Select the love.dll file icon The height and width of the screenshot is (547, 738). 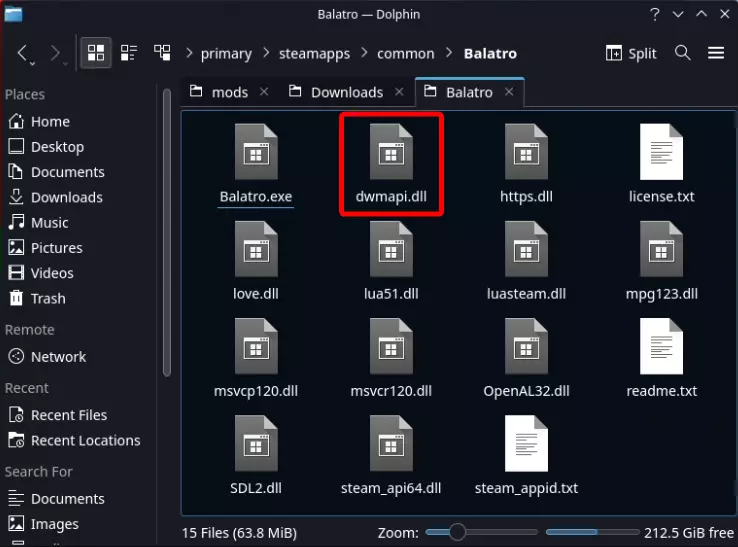[x=256, y=249]
